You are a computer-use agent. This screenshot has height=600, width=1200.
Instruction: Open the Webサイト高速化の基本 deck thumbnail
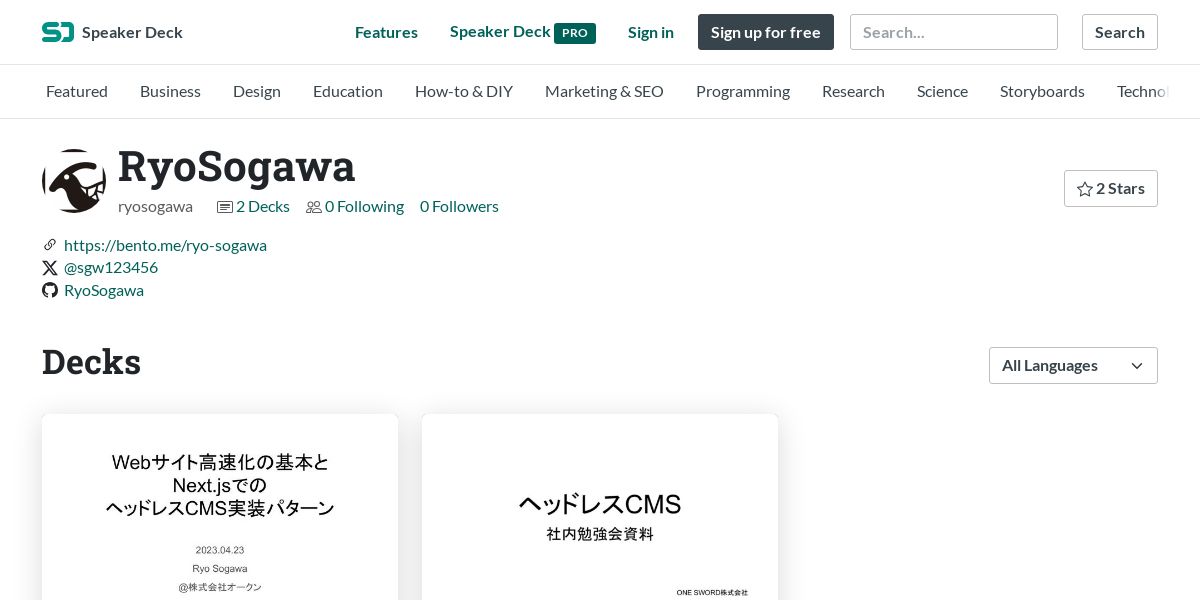220,507
